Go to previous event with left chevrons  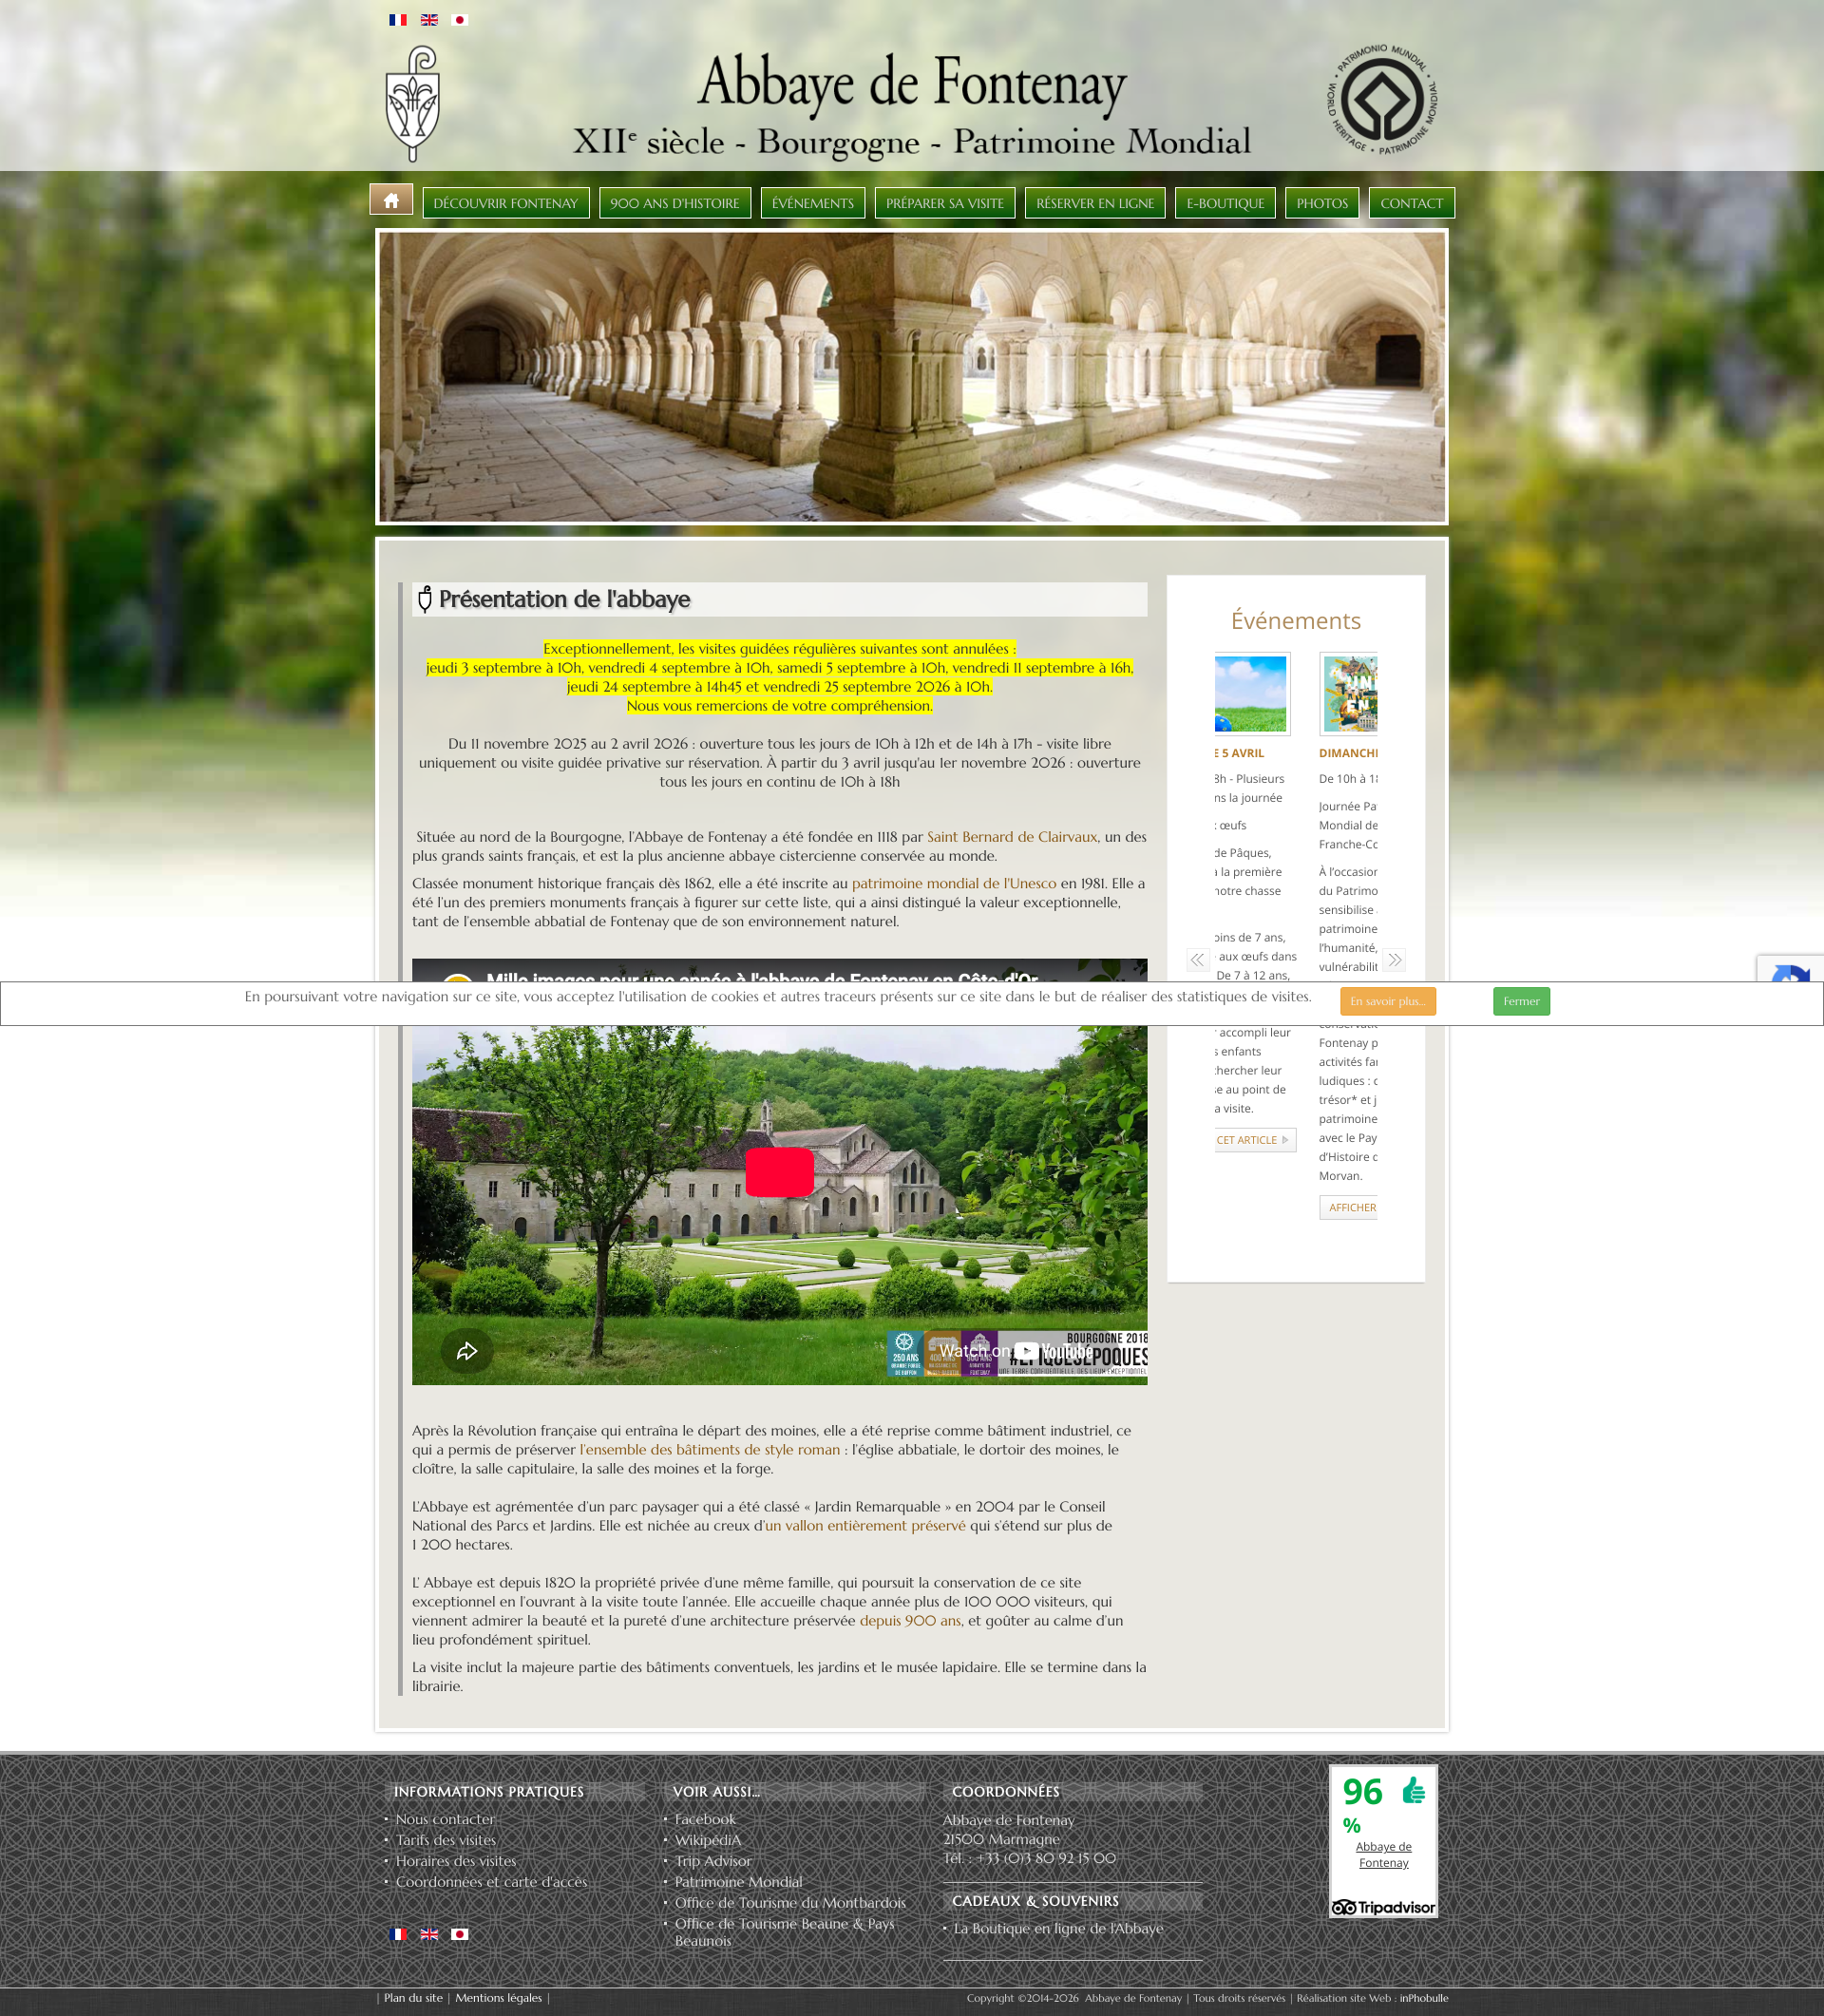[1197, 960]
